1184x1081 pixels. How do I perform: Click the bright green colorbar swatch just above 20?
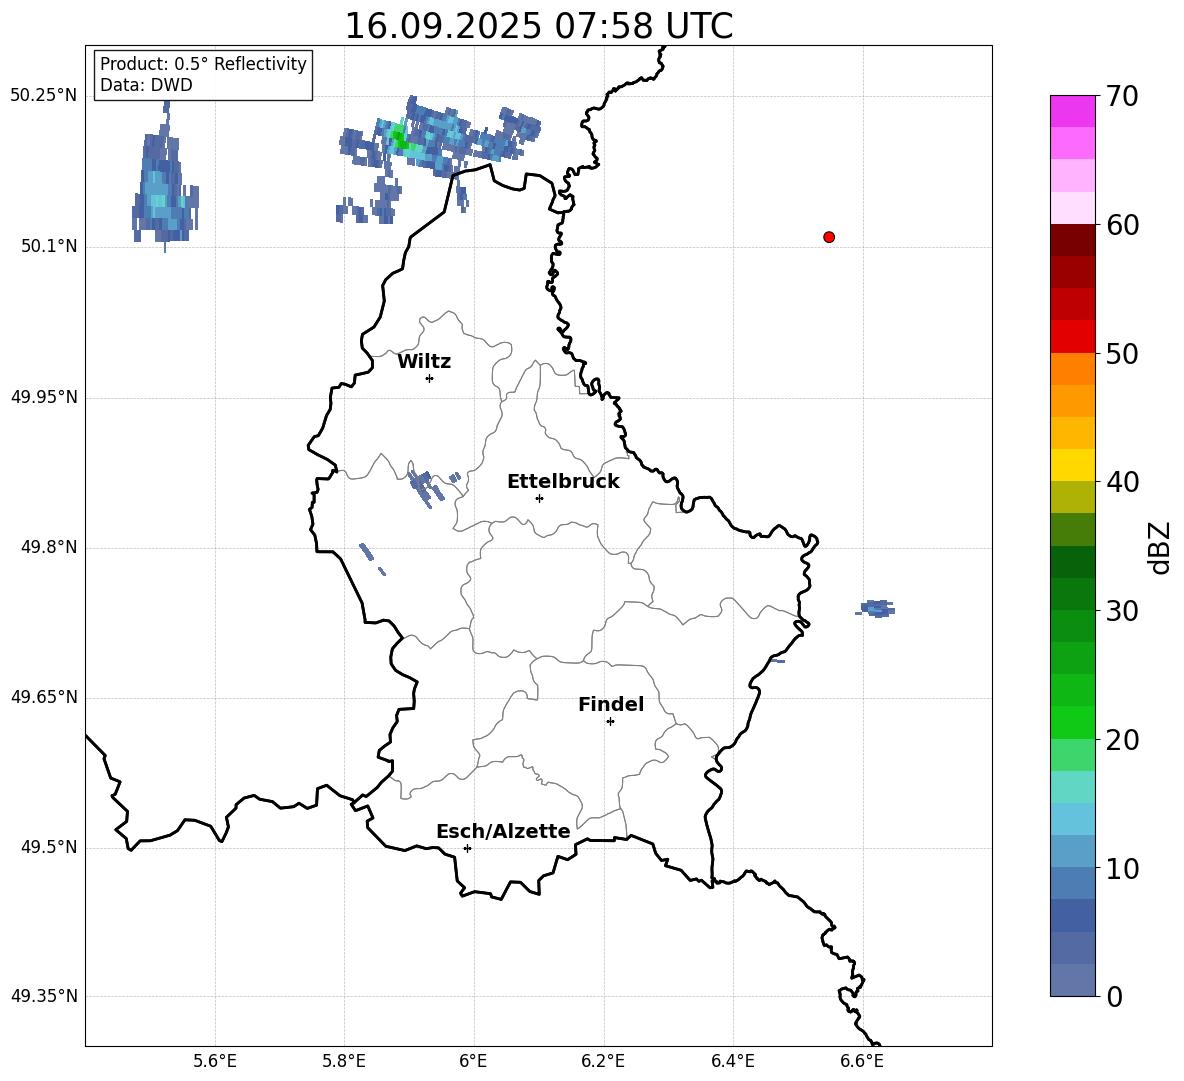pyautogui.click(x=1073, y=722)
